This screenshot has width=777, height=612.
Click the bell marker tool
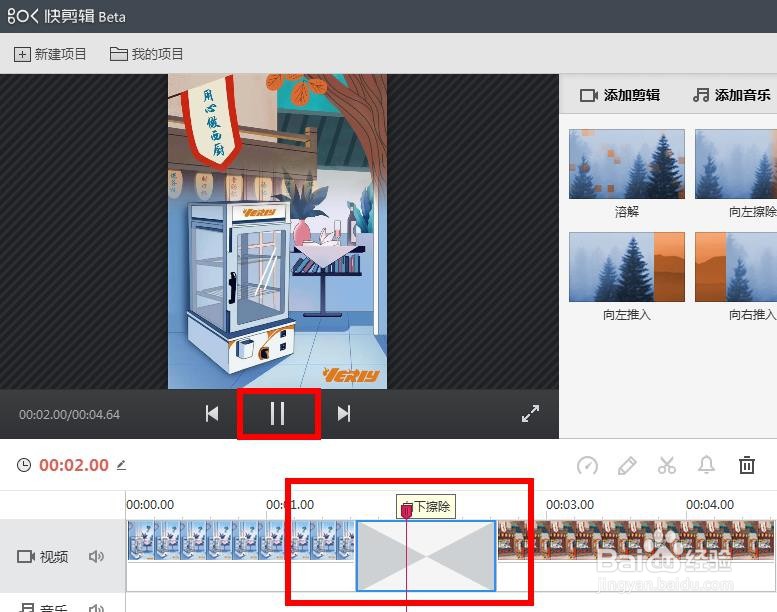tap(707, 465)
